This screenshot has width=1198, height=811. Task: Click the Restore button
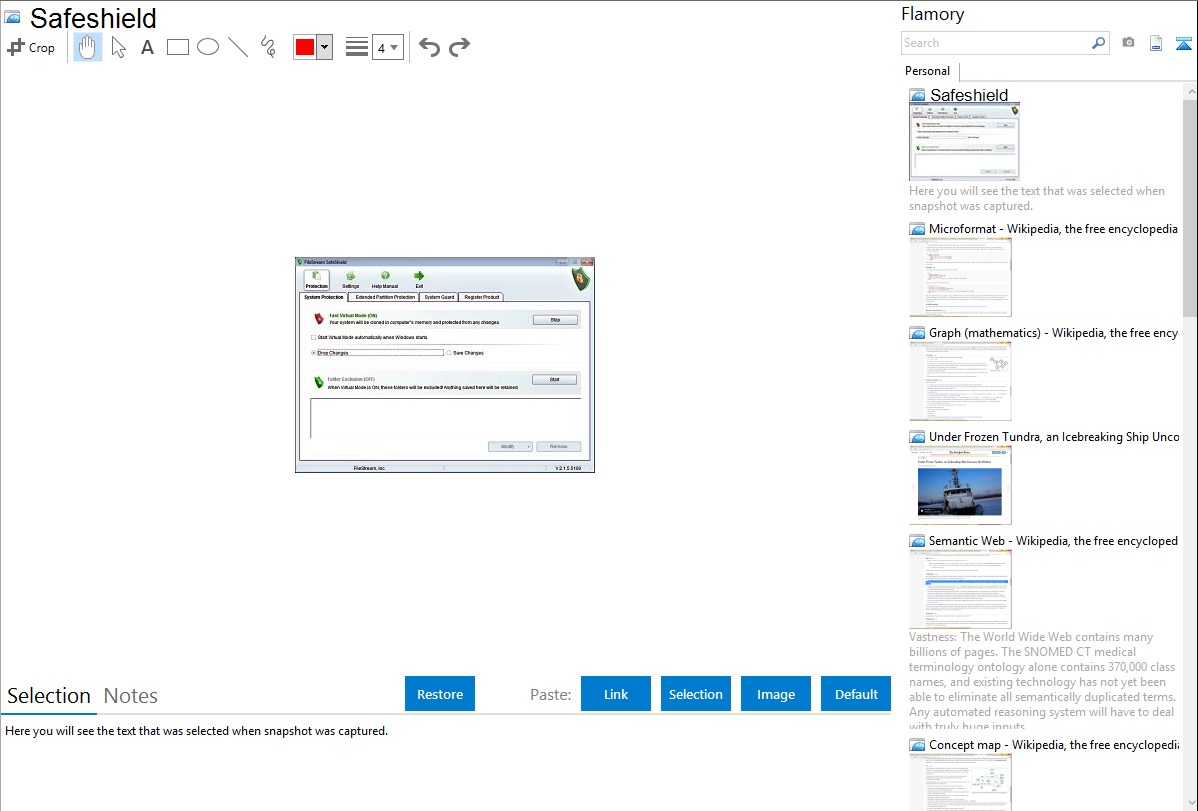click(440, 694)
